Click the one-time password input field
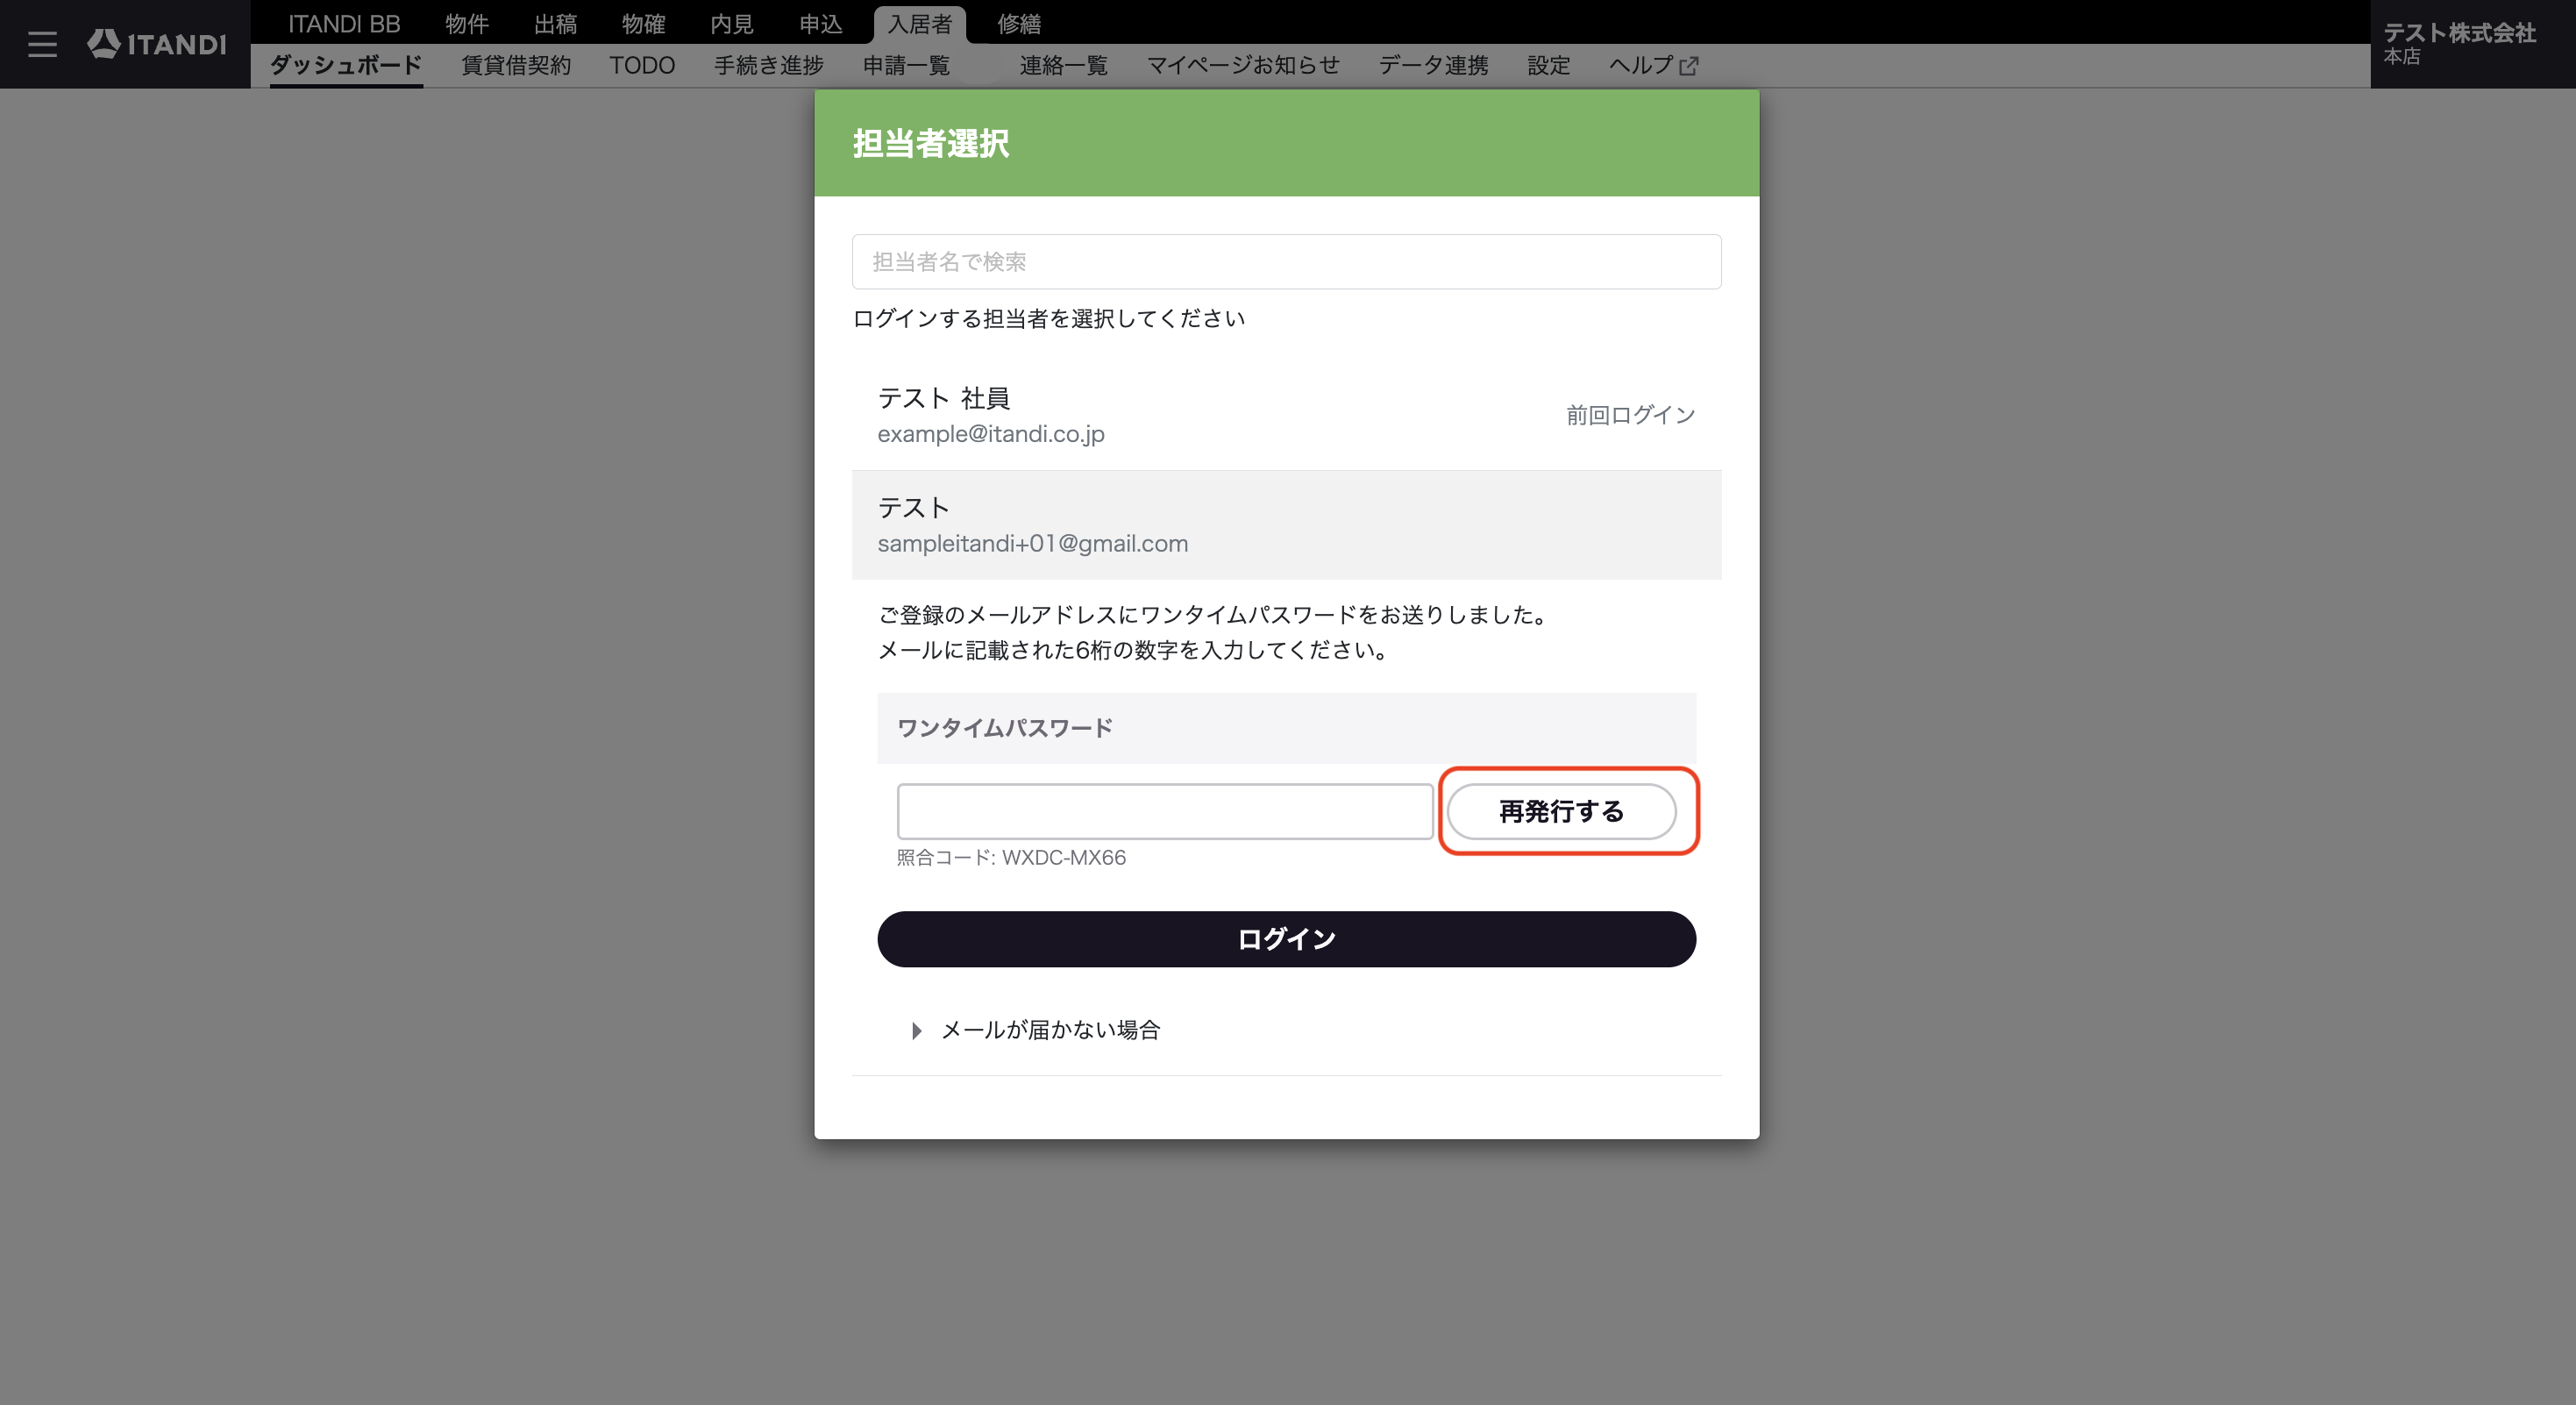 point(1165,811)
